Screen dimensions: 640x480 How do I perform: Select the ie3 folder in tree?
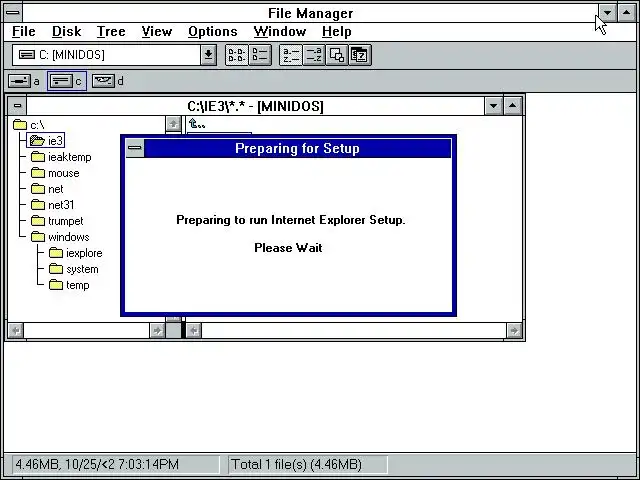[x=46, y=140]
